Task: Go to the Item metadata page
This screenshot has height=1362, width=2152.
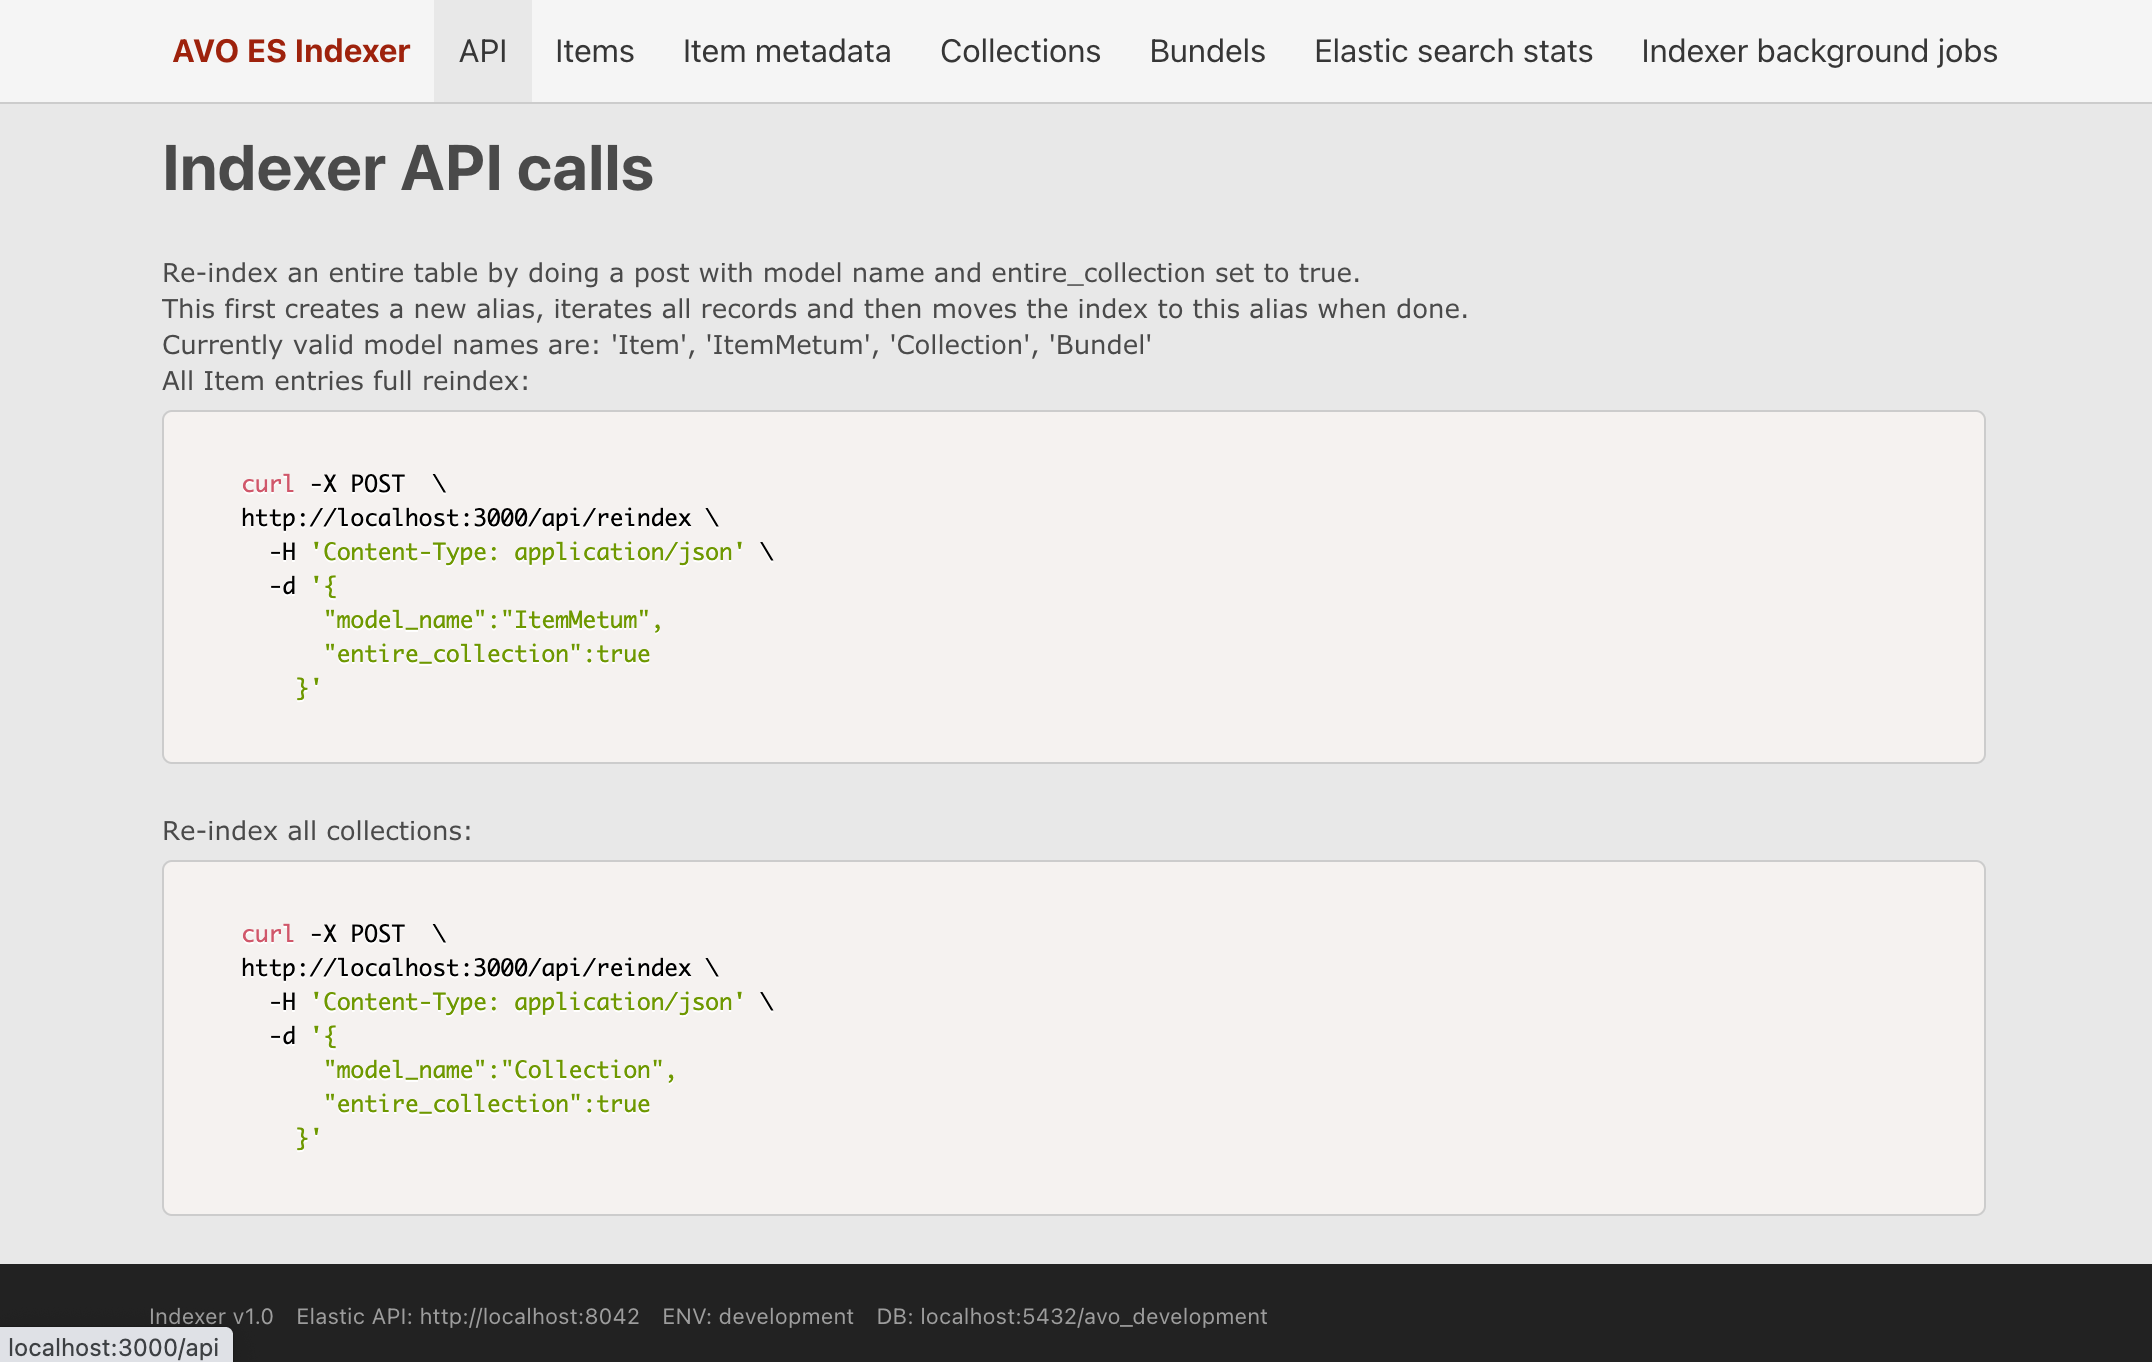Action: pos(787,51)
